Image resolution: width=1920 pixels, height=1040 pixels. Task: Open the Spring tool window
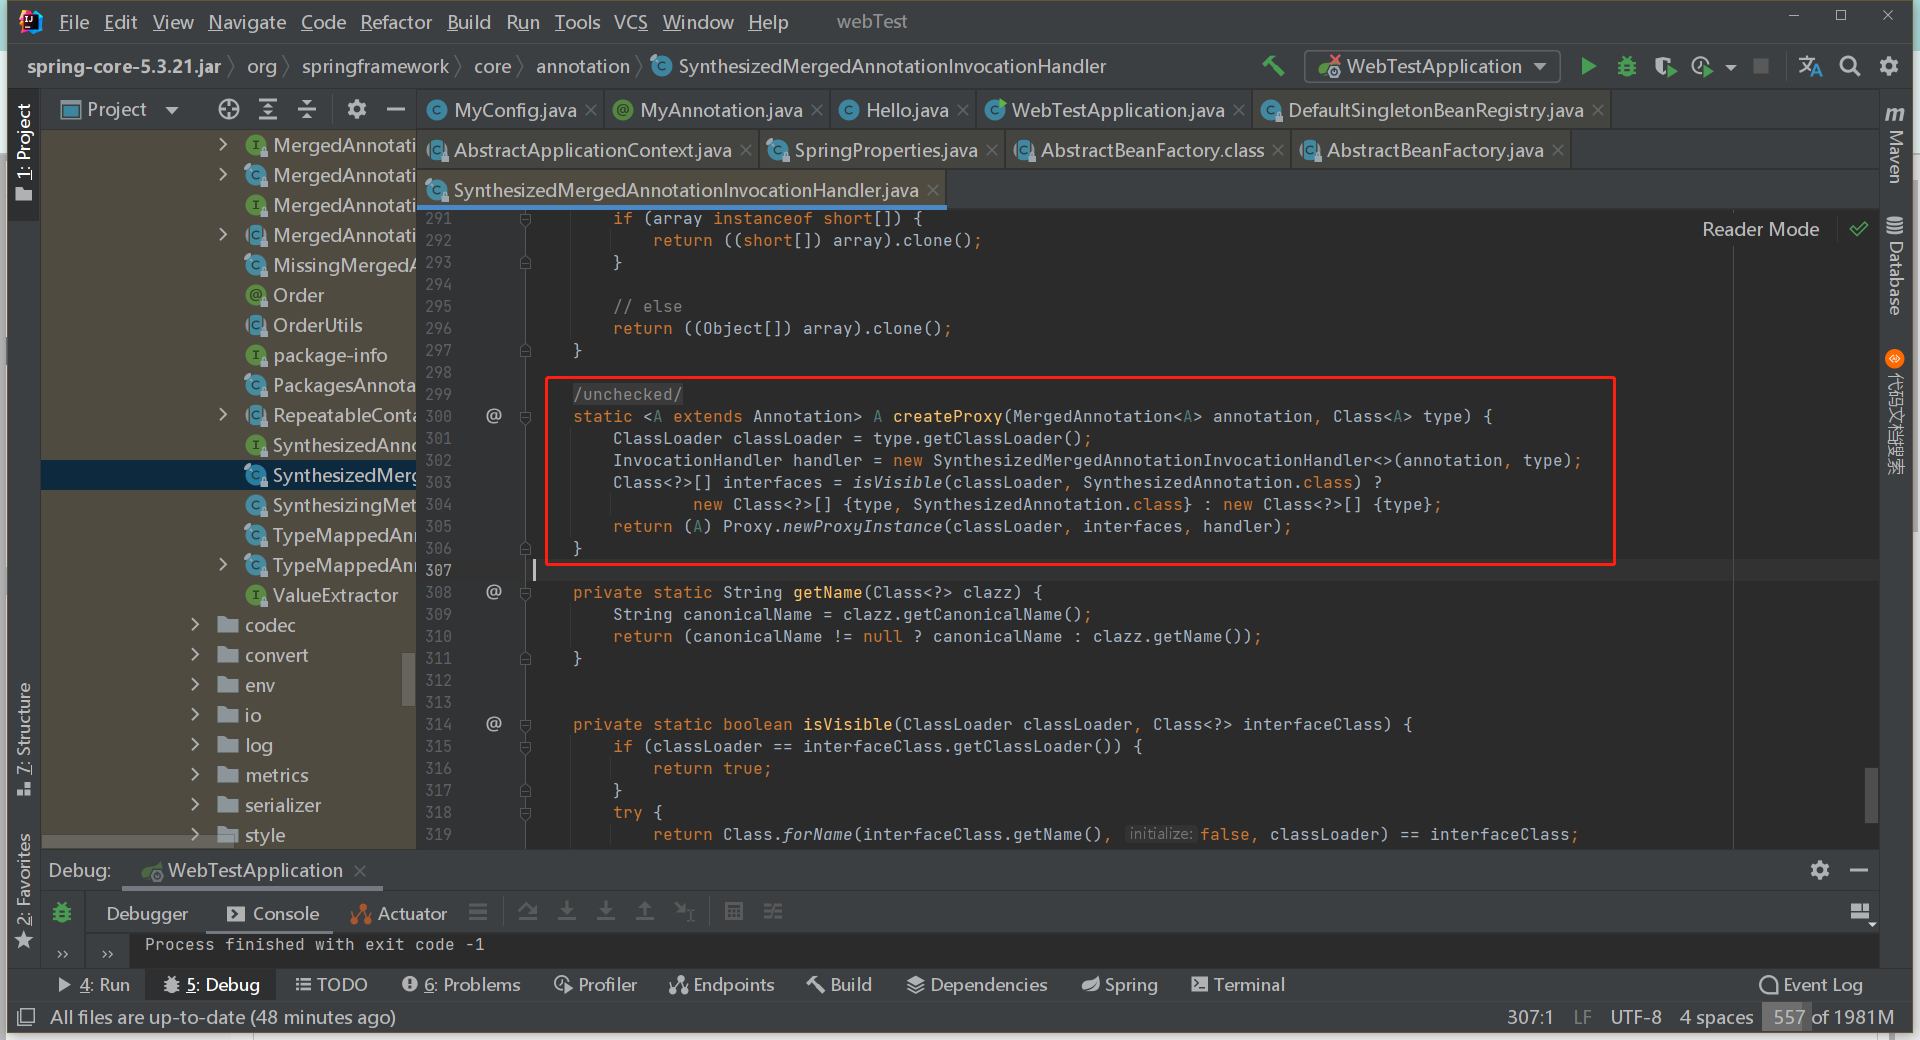pyautogui.click(x=1120, y=985)
